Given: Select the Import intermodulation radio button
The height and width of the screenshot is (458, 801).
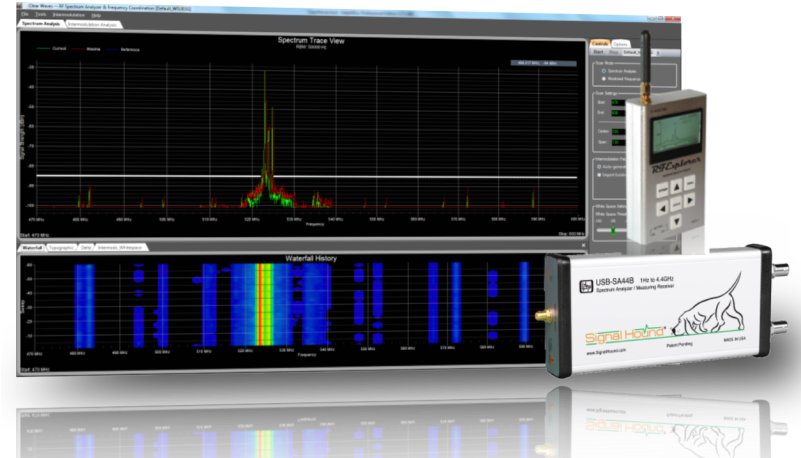Looking at the screenshot, I should (599, 175).
